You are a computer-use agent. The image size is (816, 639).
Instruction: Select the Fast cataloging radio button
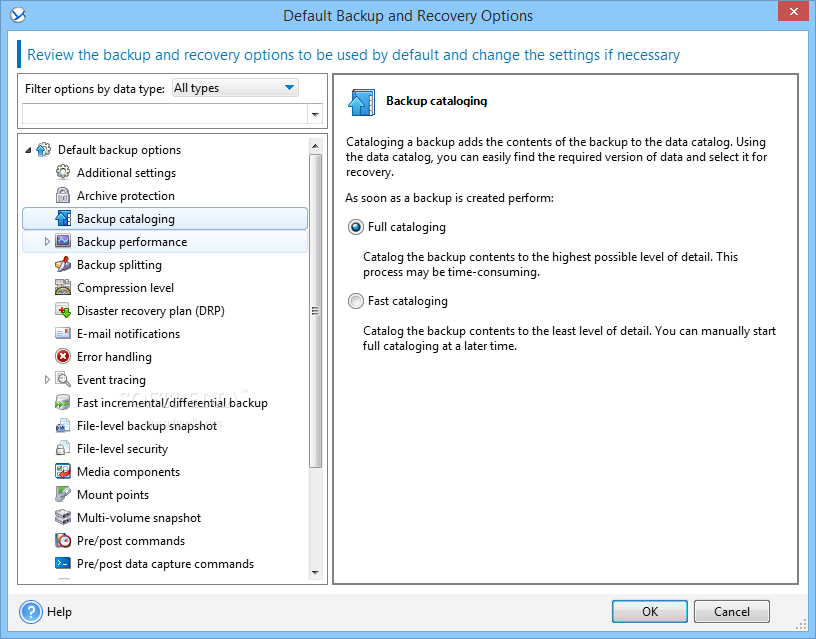(356, 301)
